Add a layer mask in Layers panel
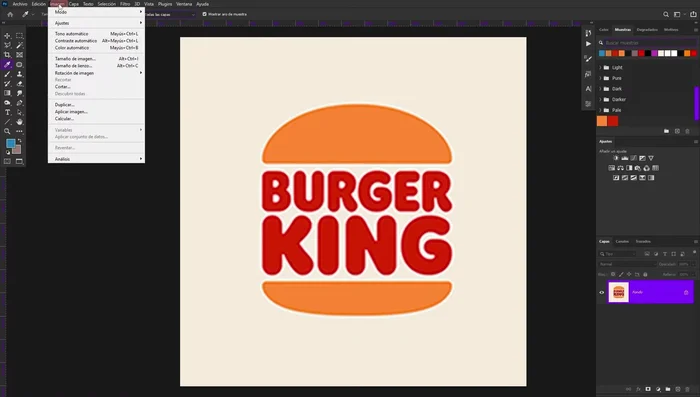The width and height of the screenshot is (700, 397). pos(648,389)
